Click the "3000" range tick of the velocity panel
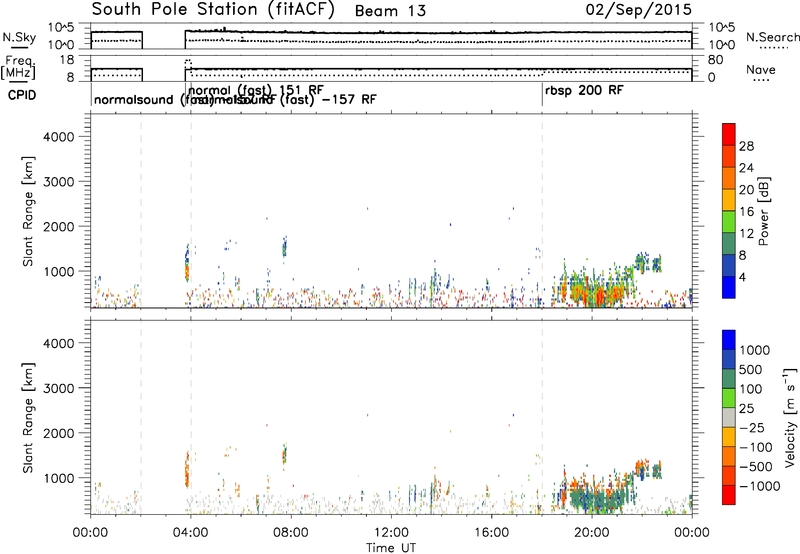This screenshot has width=800, height=554. point(59,388)
